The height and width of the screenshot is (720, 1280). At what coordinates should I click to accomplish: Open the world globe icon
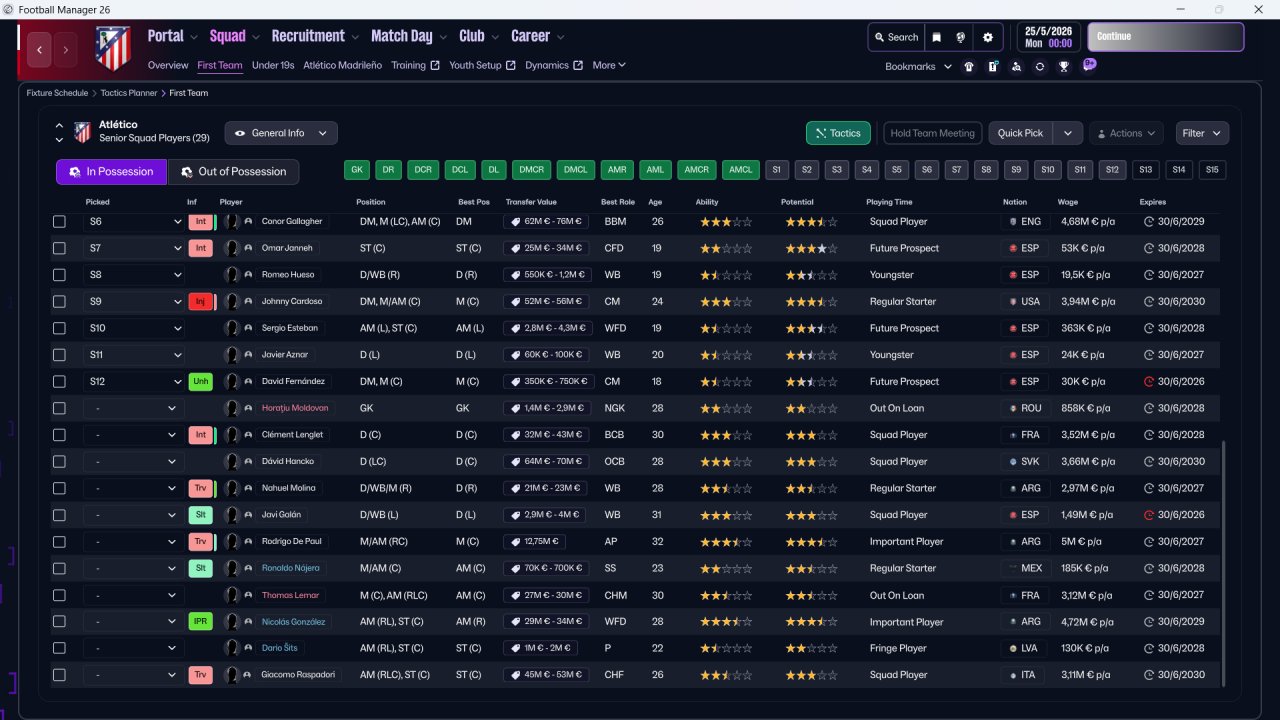coord(961,37)
